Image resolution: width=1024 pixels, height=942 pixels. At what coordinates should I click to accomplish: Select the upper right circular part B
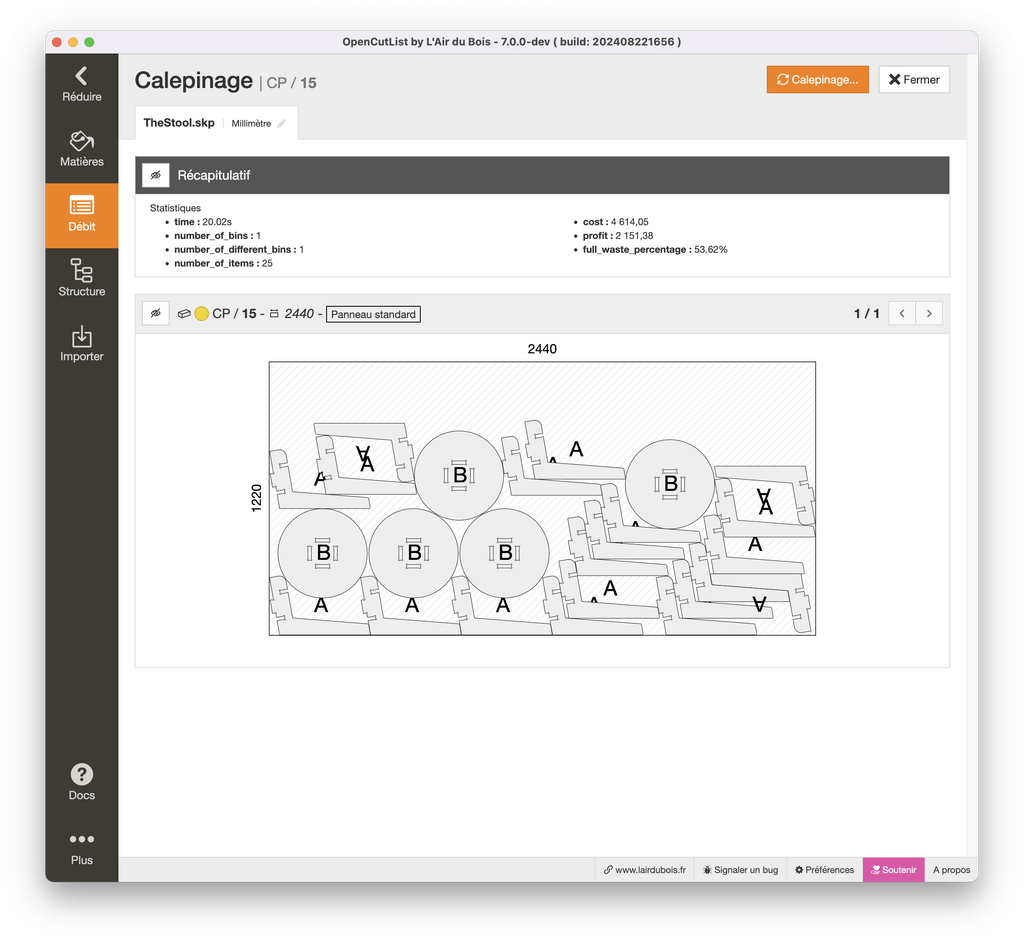tap(670, 483)
